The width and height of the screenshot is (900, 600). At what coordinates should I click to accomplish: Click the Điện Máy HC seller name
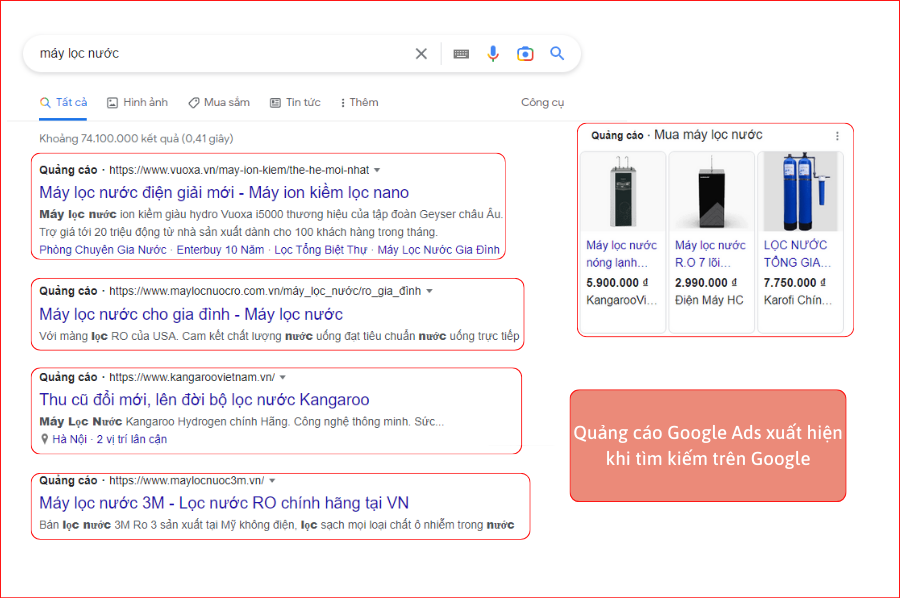(x=709, y=300)
